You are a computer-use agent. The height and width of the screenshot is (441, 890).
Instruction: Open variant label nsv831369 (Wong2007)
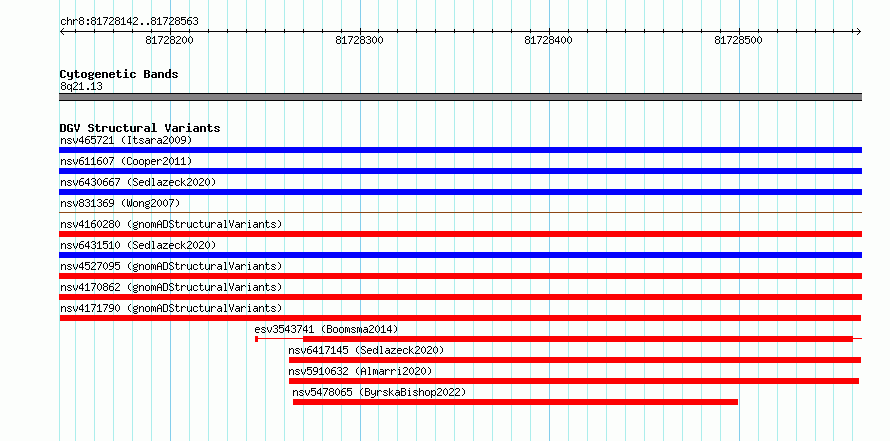tap(120, 203)
